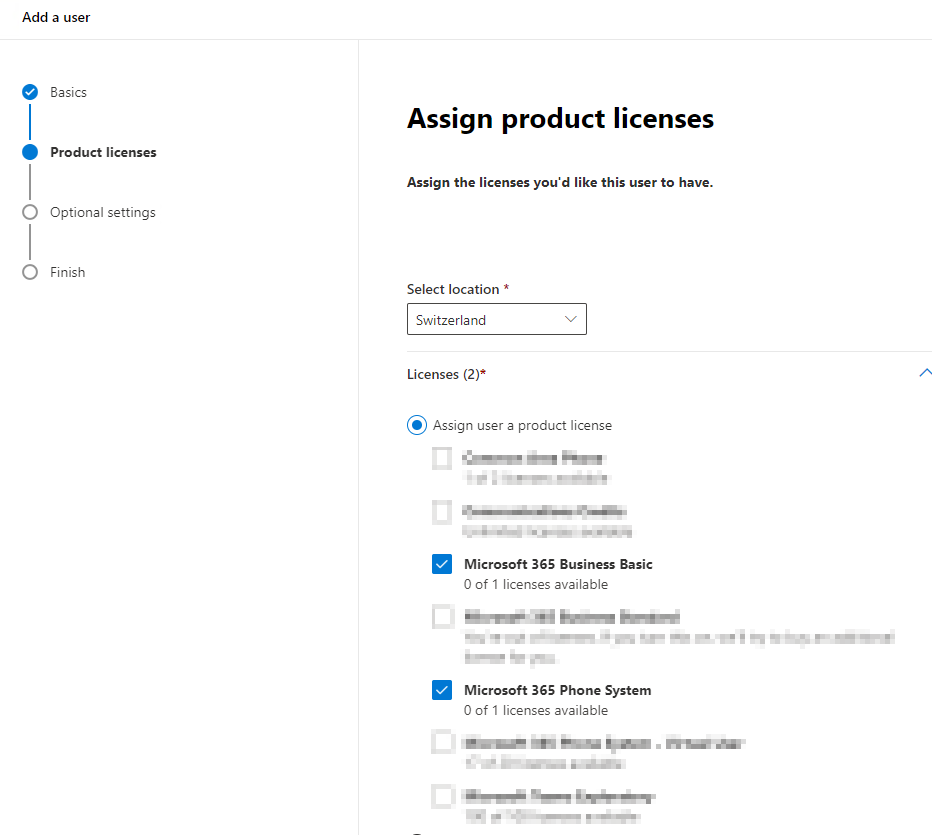Click the Finish step circle

[30, 272]
